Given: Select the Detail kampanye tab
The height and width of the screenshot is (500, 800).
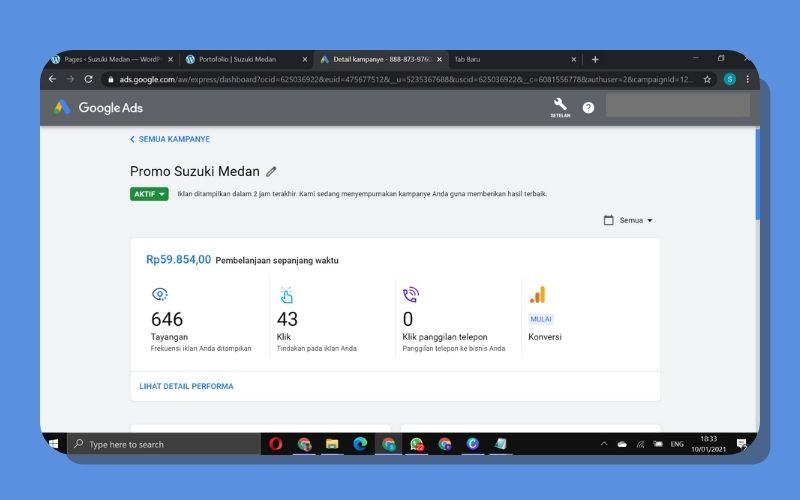Looking at the screenshot, I should click(382, 59).
